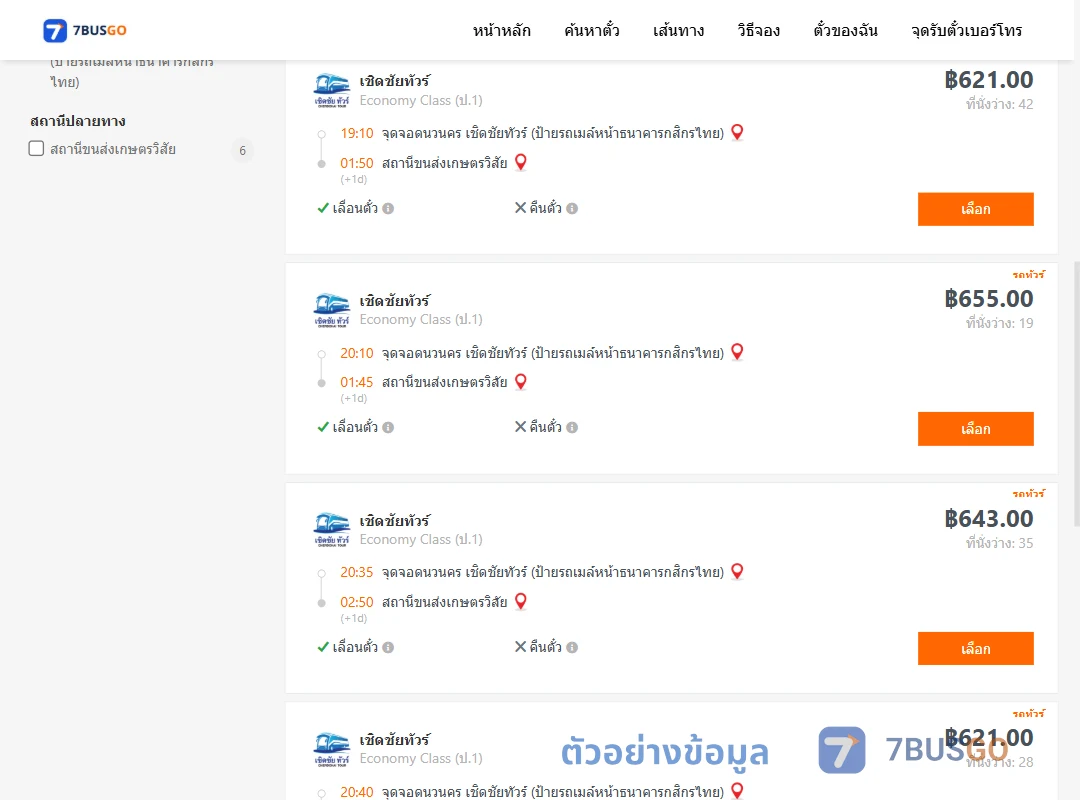Open วิธีจอง in the navigation
This screenshot has height=800, width=1080.
coord(758,30)
